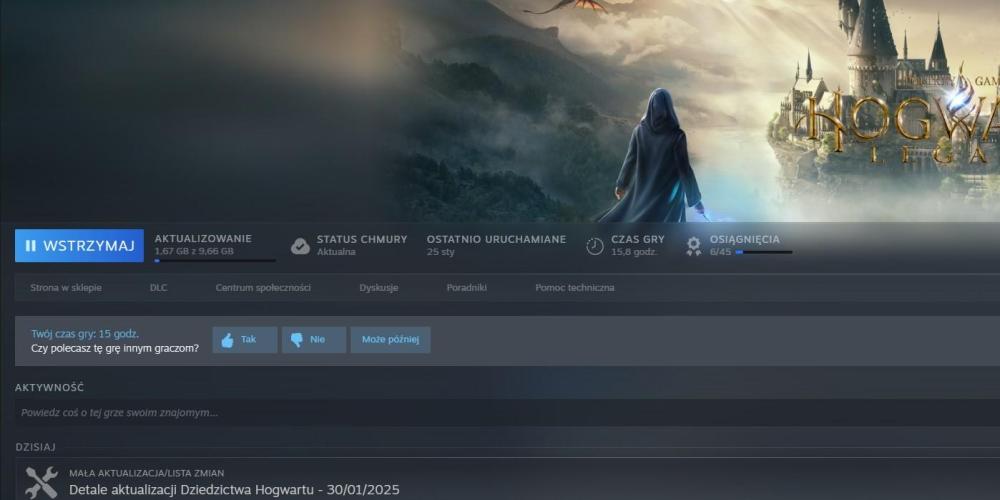Image resolution: width=1000 pixels, height=500 pixels.
Task: Open the Dyskusje tab
Action: coord(379,288)
